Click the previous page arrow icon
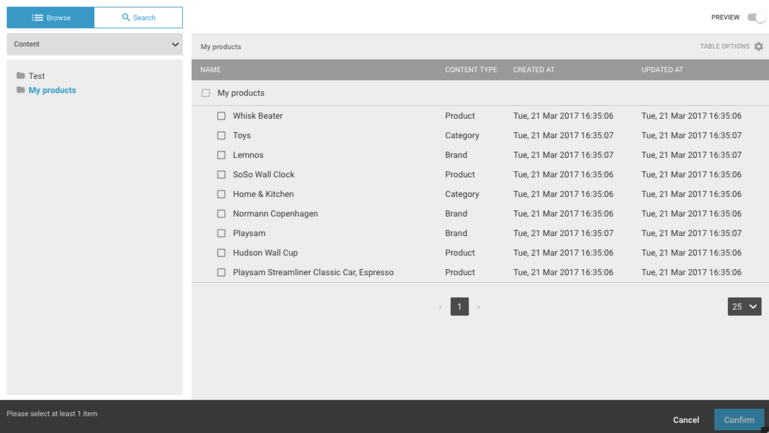This screenshot has width=769, height=433. click(440, 307)
